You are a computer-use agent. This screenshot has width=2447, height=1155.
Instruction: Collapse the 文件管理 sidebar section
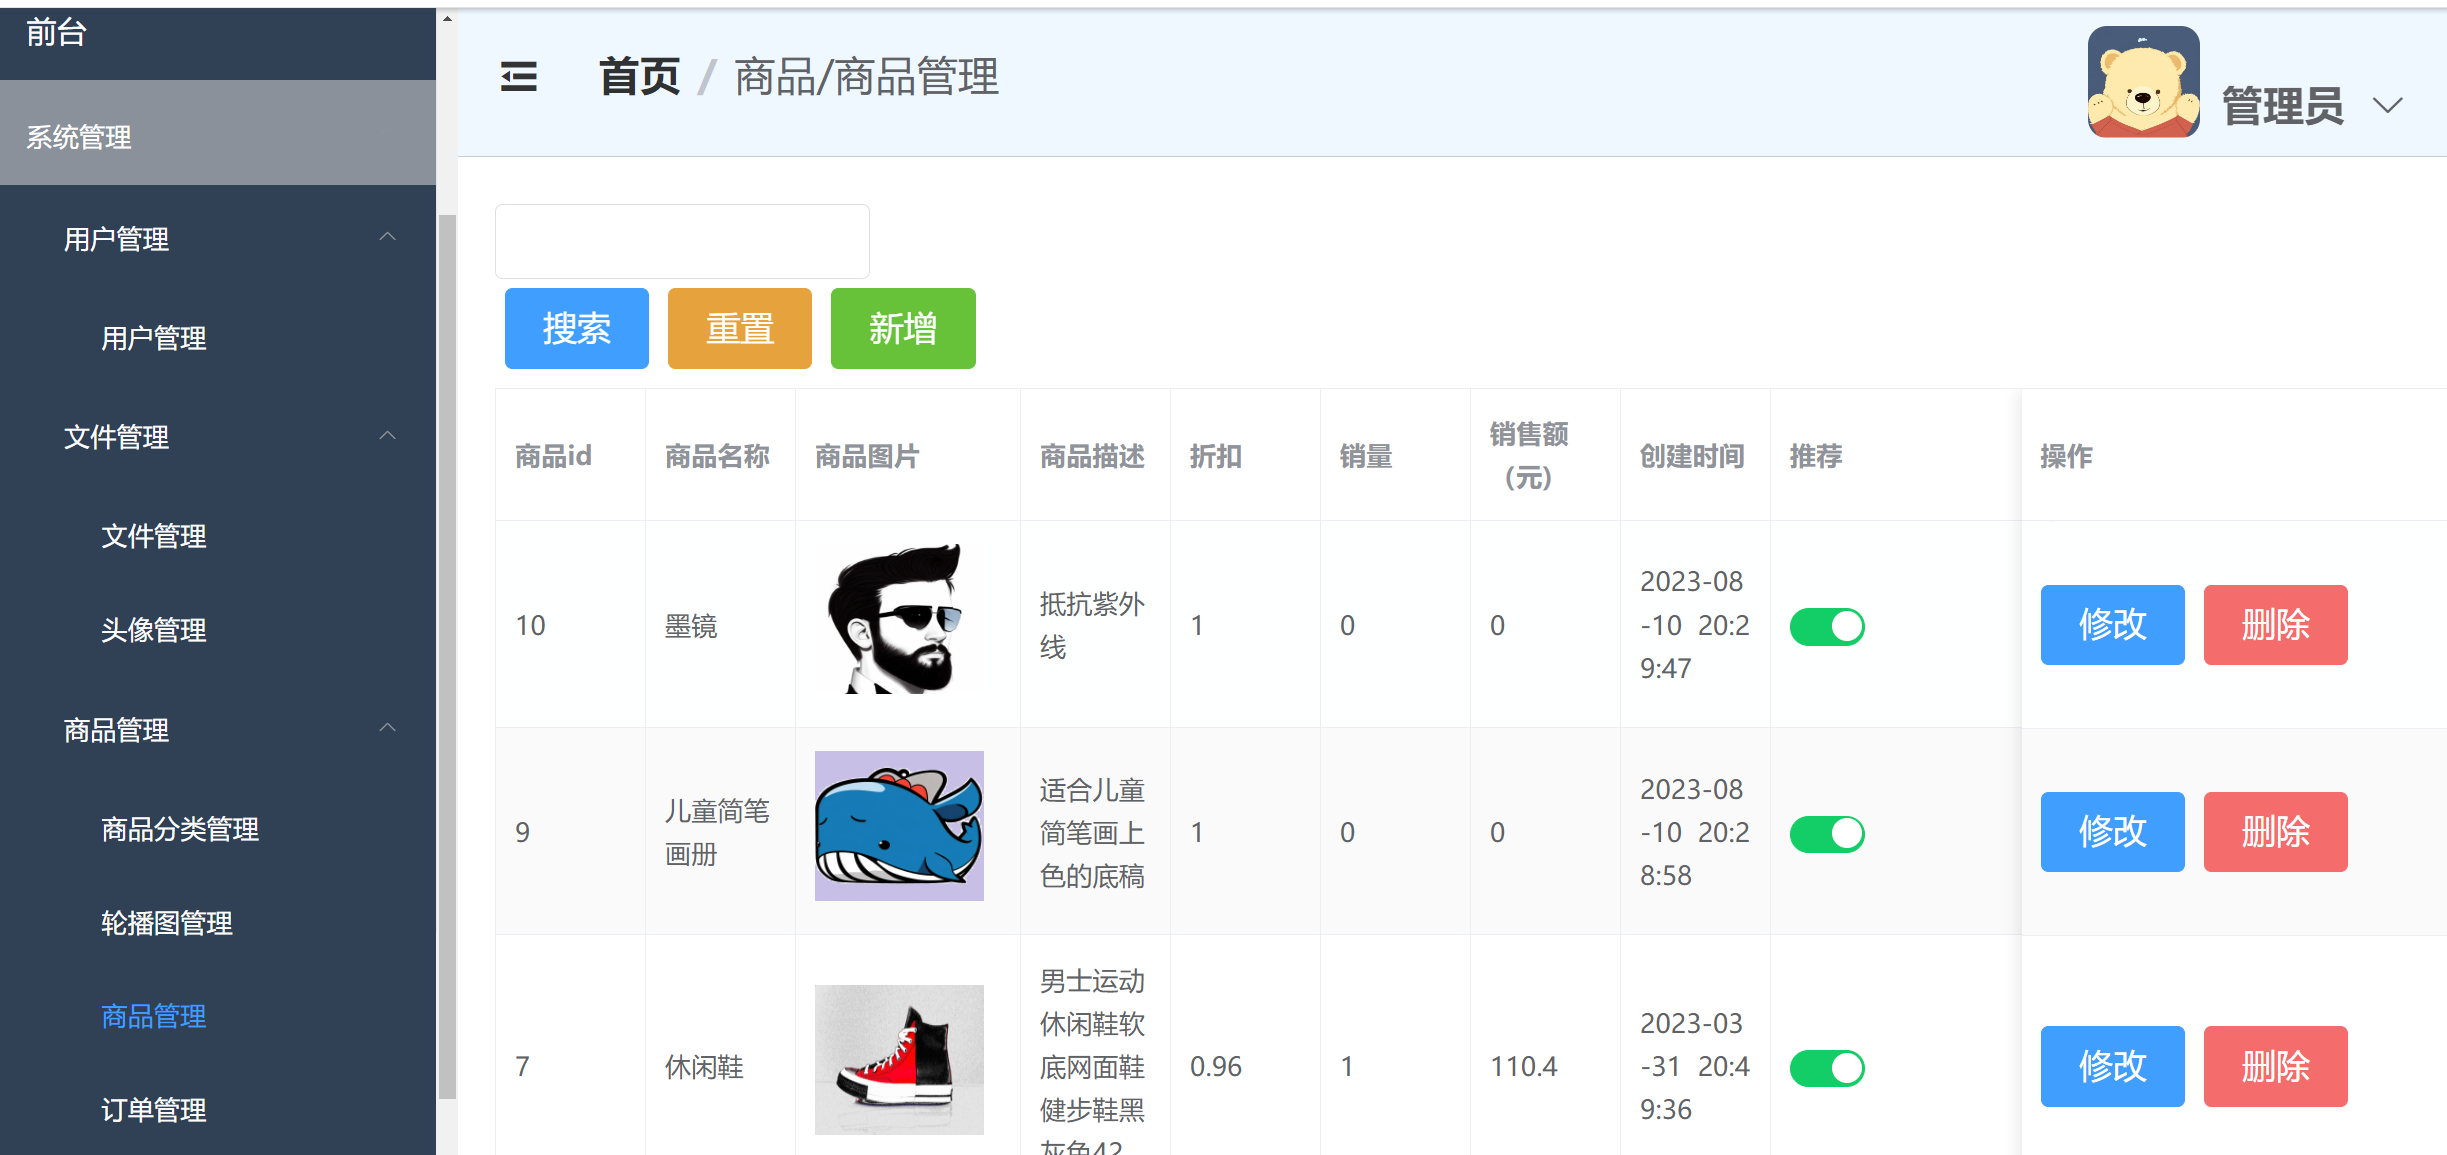(x=389, y=436)
